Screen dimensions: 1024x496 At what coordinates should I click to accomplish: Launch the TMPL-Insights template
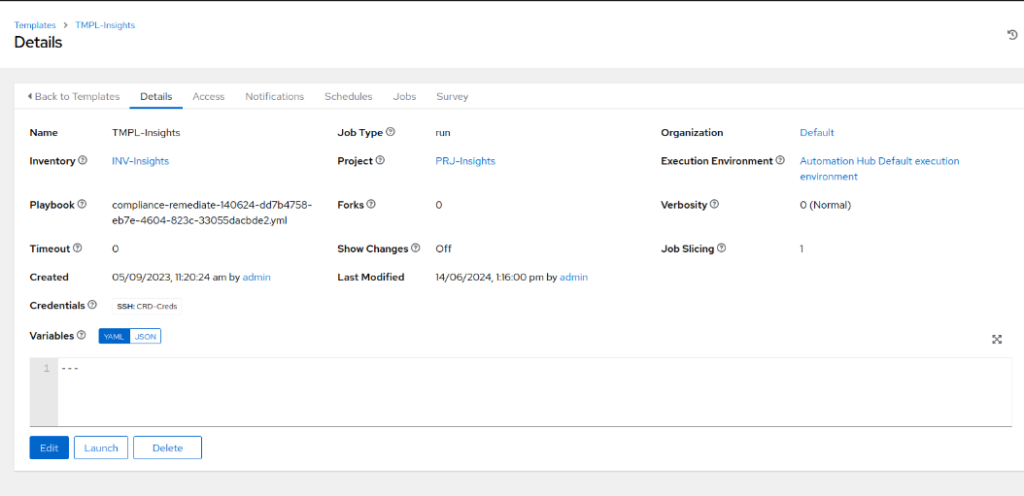point(101,448)
